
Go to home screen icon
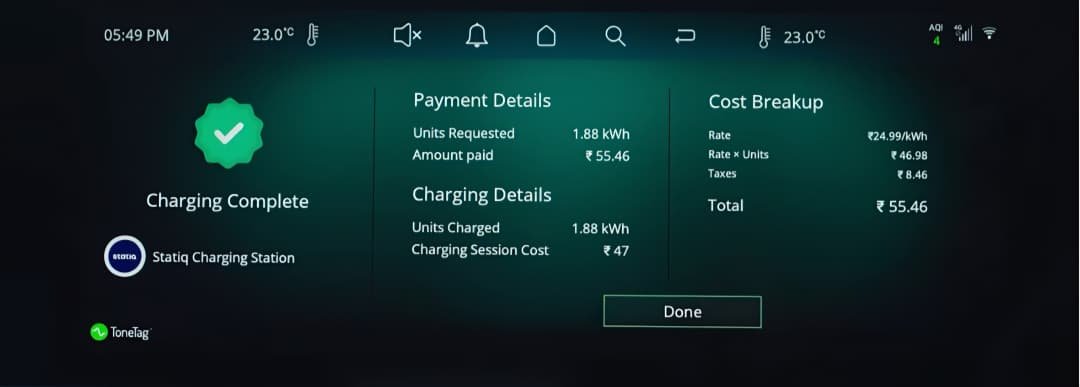point(546,36)
